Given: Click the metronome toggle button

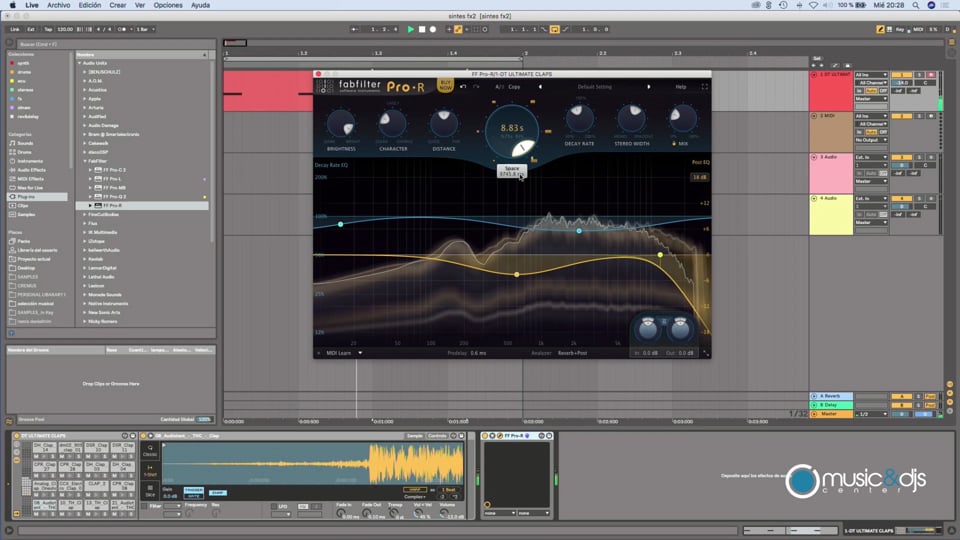Looking at the screenshot, I should coord(122,29).
